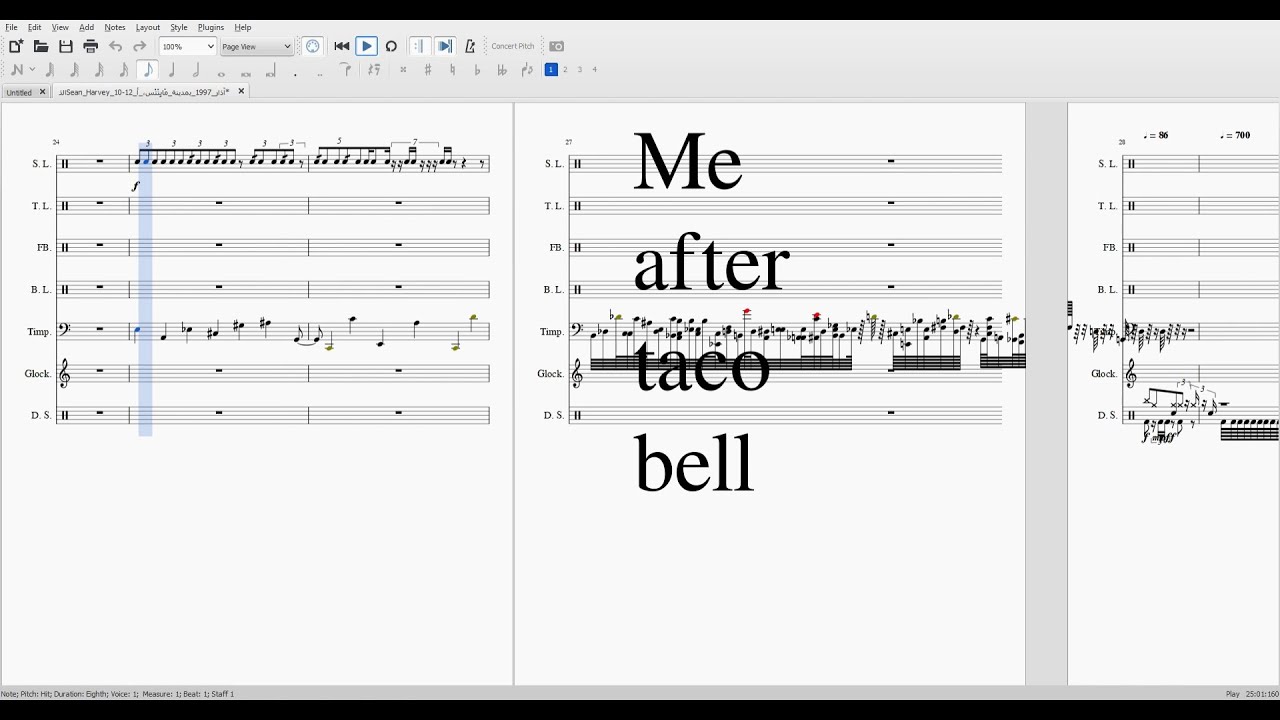Toggle loop playback
The height and width of the screenshot is (720, 1280).
pyautogui.click(x=391, y=46)
